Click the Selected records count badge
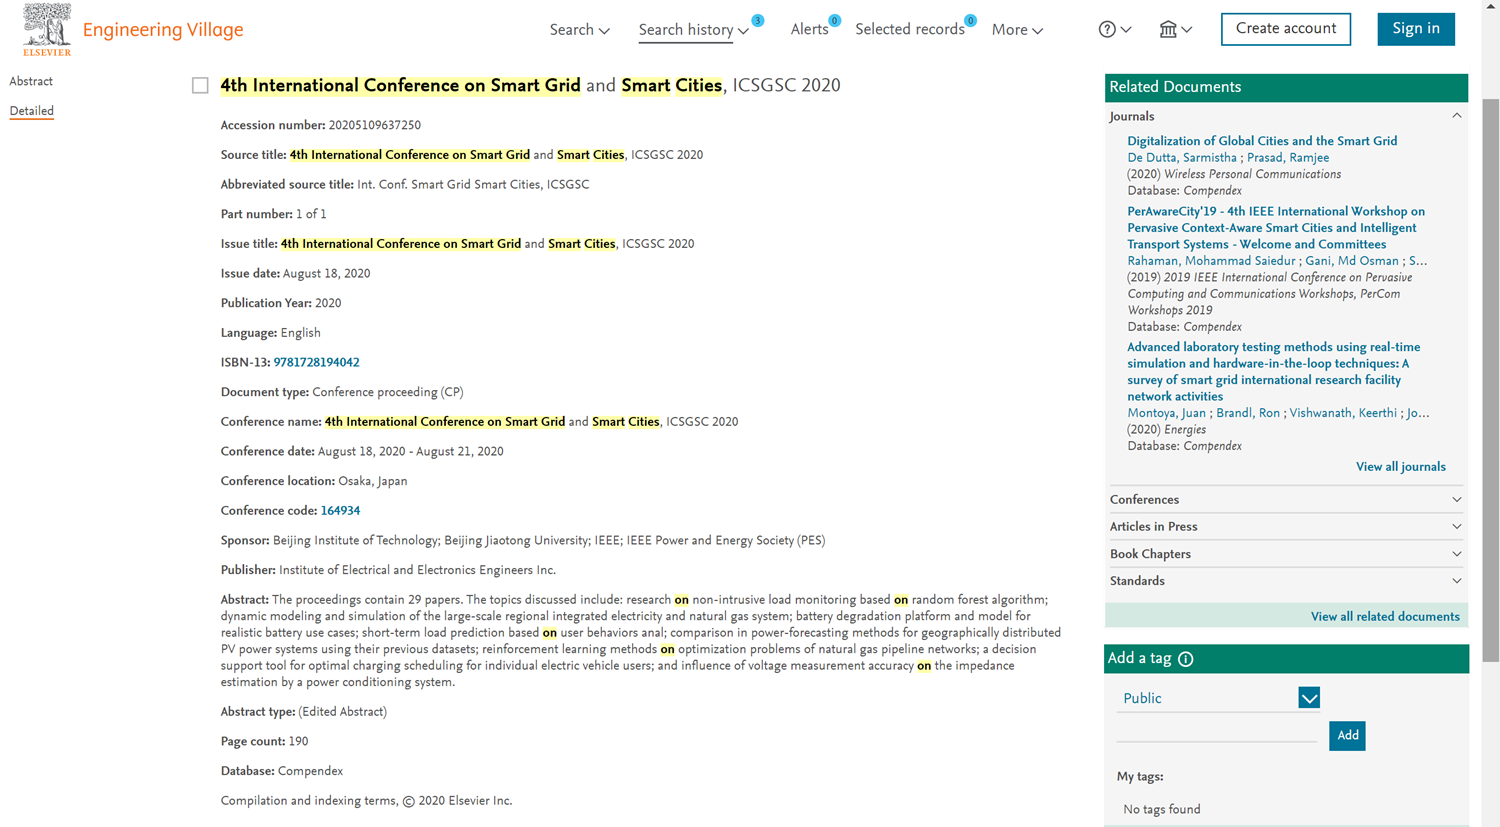This screenshot has height=827, width=1500. click(x=970, y=20)
